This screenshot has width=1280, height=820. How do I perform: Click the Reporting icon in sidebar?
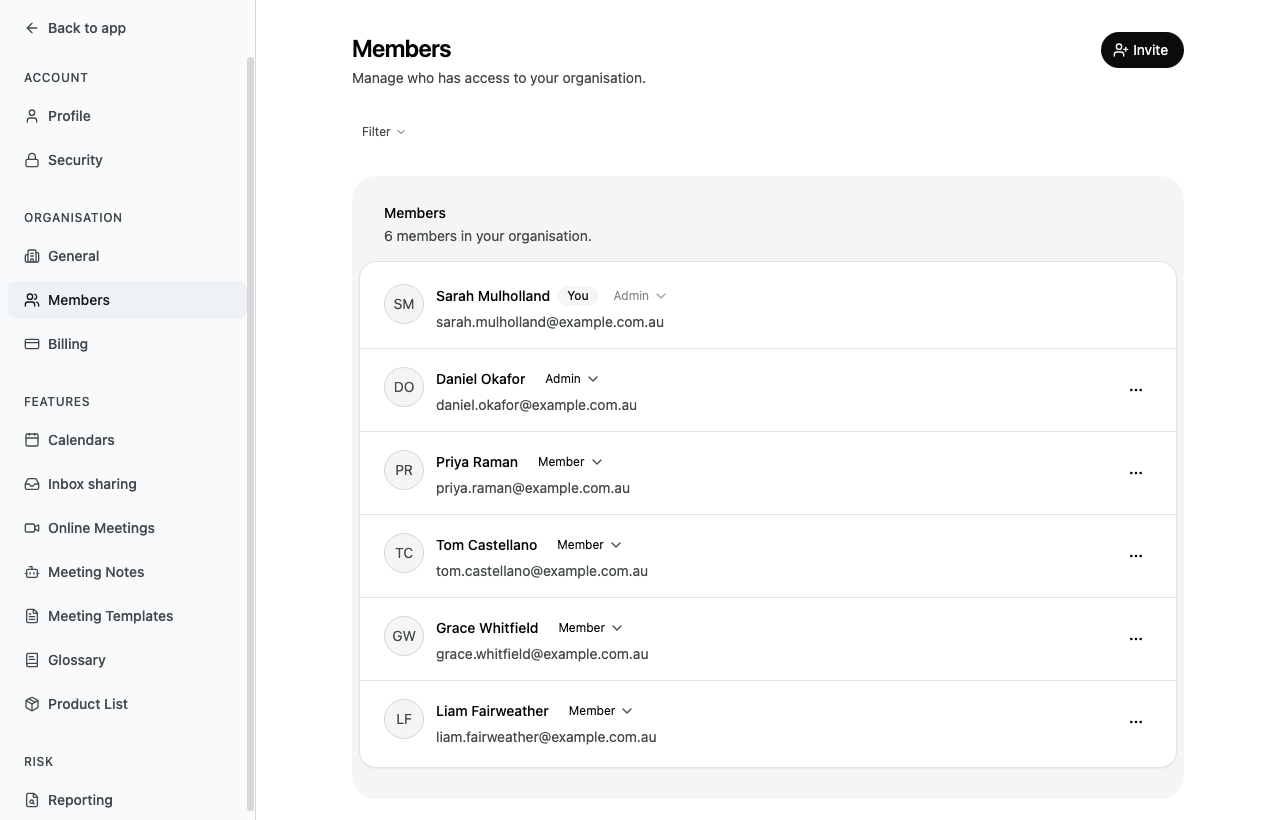pyautogui.click(x=32, y=800)
